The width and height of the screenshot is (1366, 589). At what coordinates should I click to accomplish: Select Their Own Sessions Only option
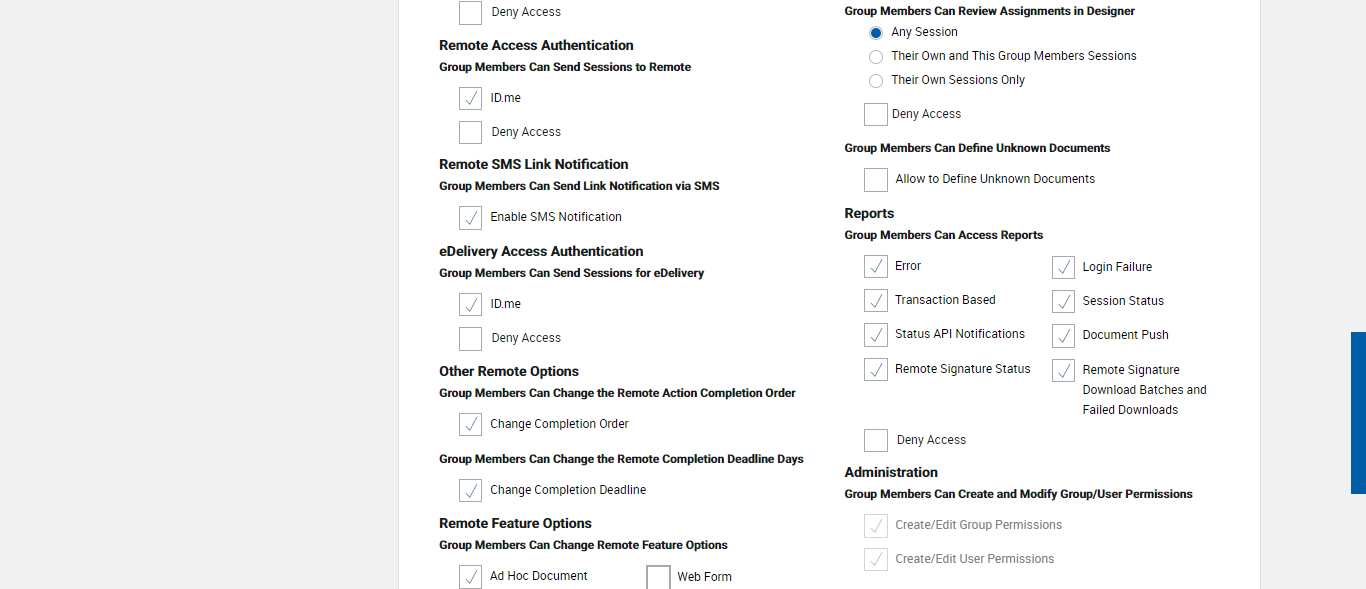876,81
